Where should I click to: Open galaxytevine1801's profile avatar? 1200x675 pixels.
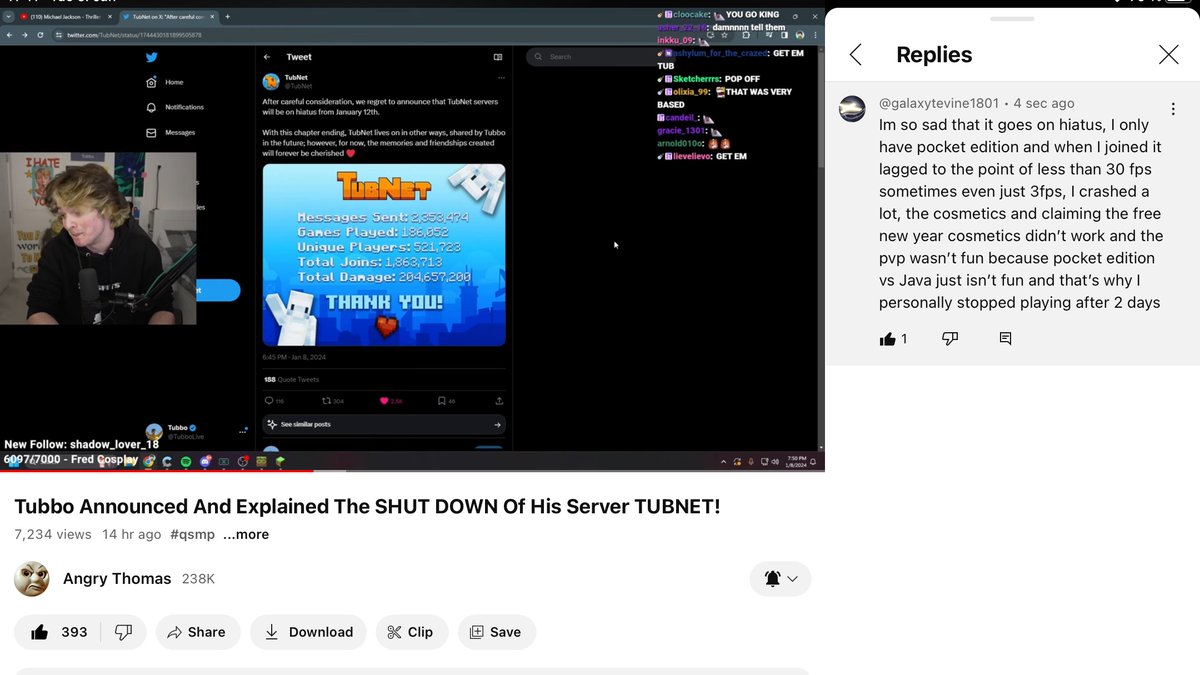point(852,109)
